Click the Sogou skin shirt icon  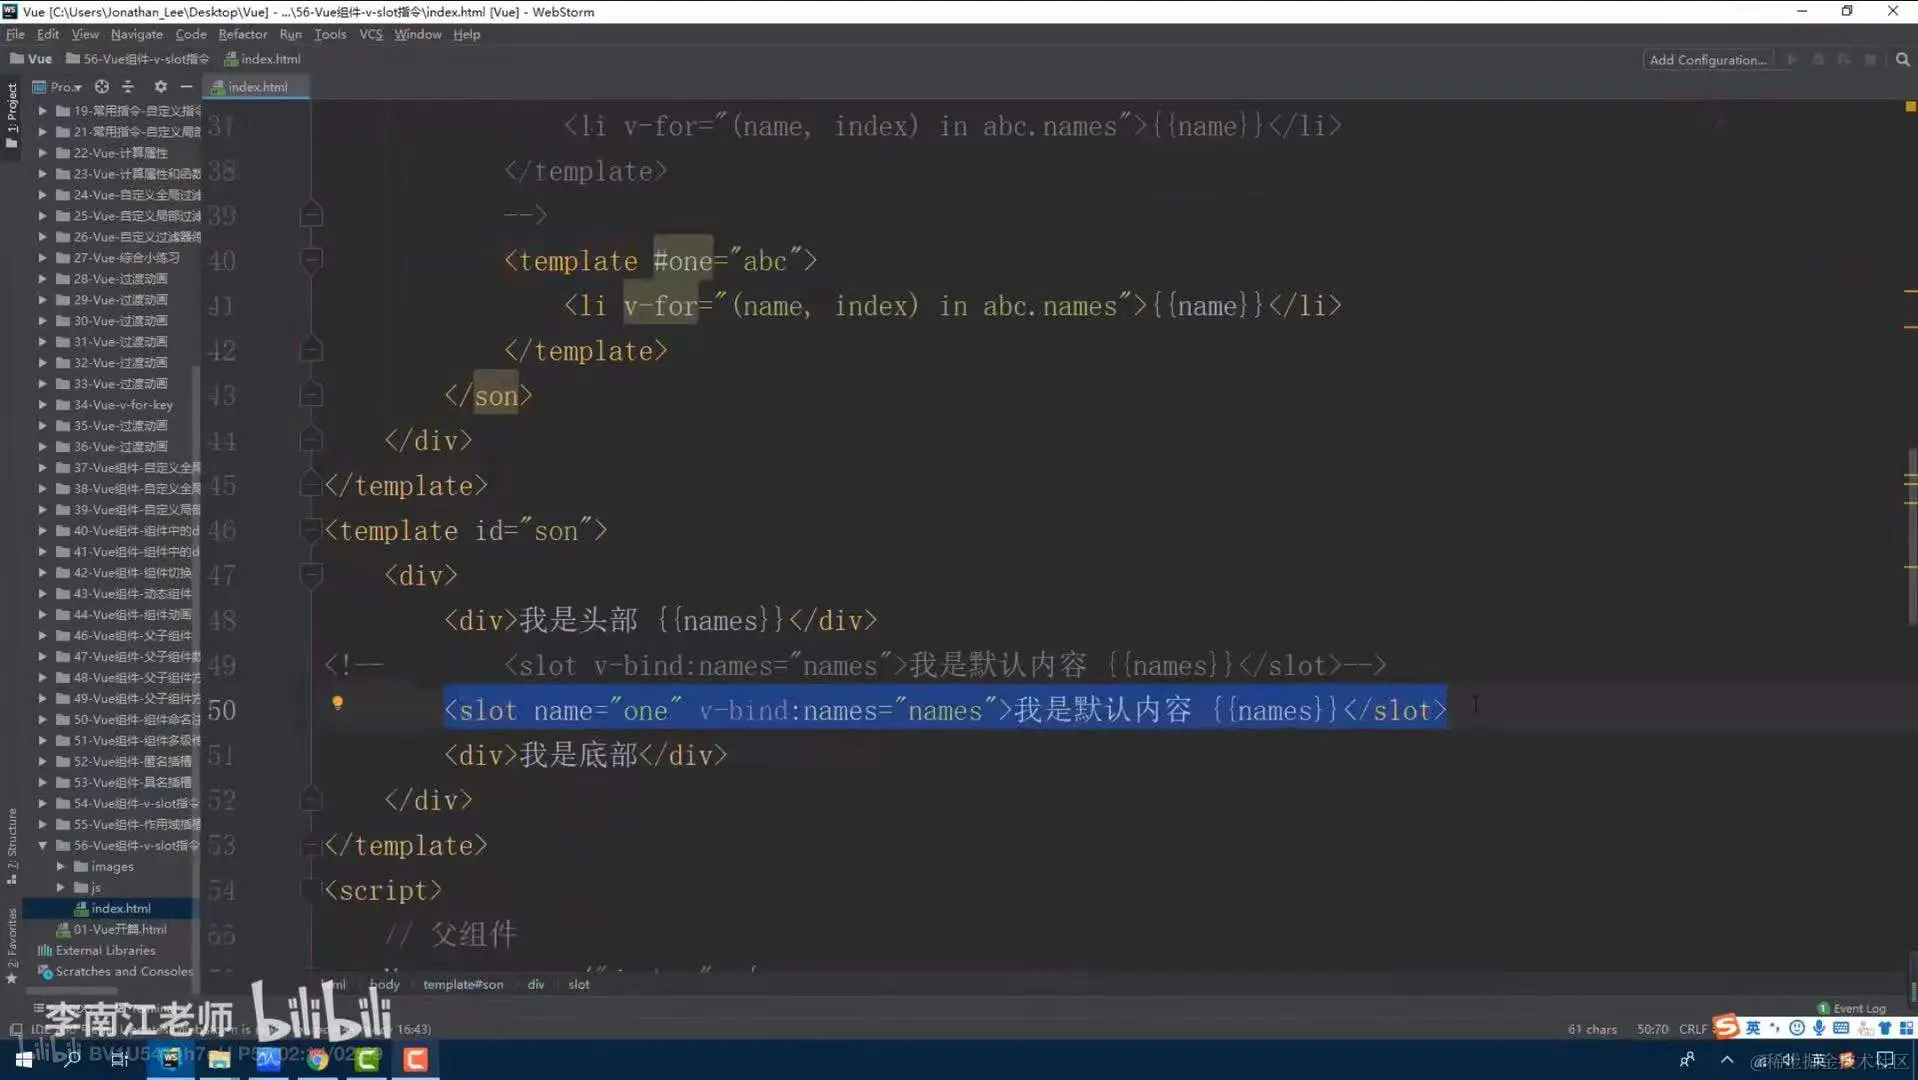pos(1885,1028)
